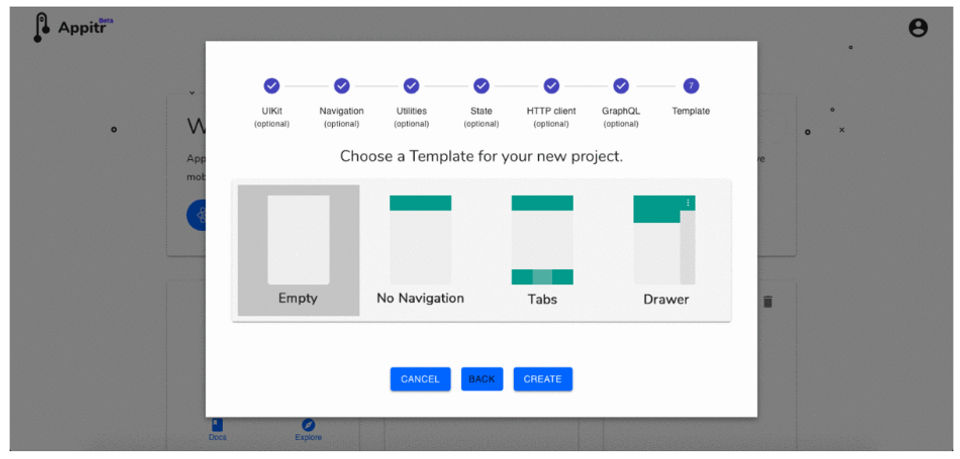Image resolution: width=960 pixels, height=459 pixels.
Task: Open the Explore compass icon in background
Action: [x=309, y=425]
